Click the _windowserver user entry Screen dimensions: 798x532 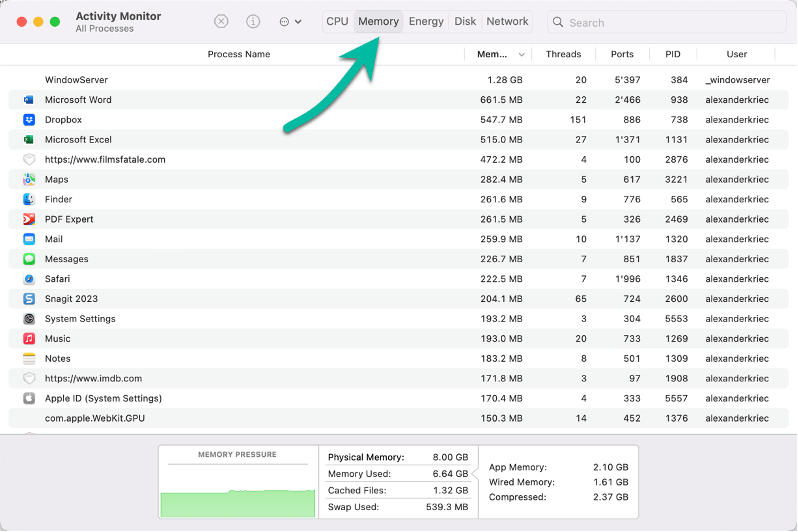coord(738,80)
